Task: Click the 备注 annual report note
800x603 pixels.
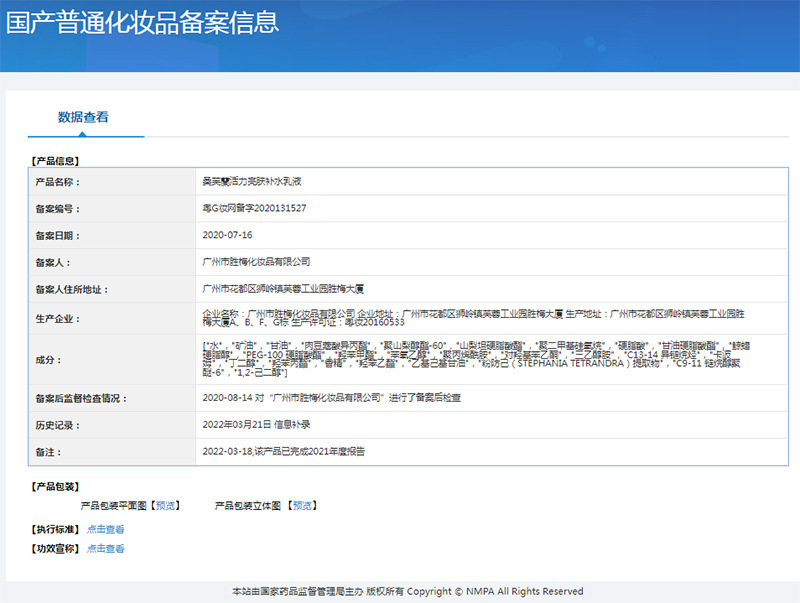Action: coord(283,452)
